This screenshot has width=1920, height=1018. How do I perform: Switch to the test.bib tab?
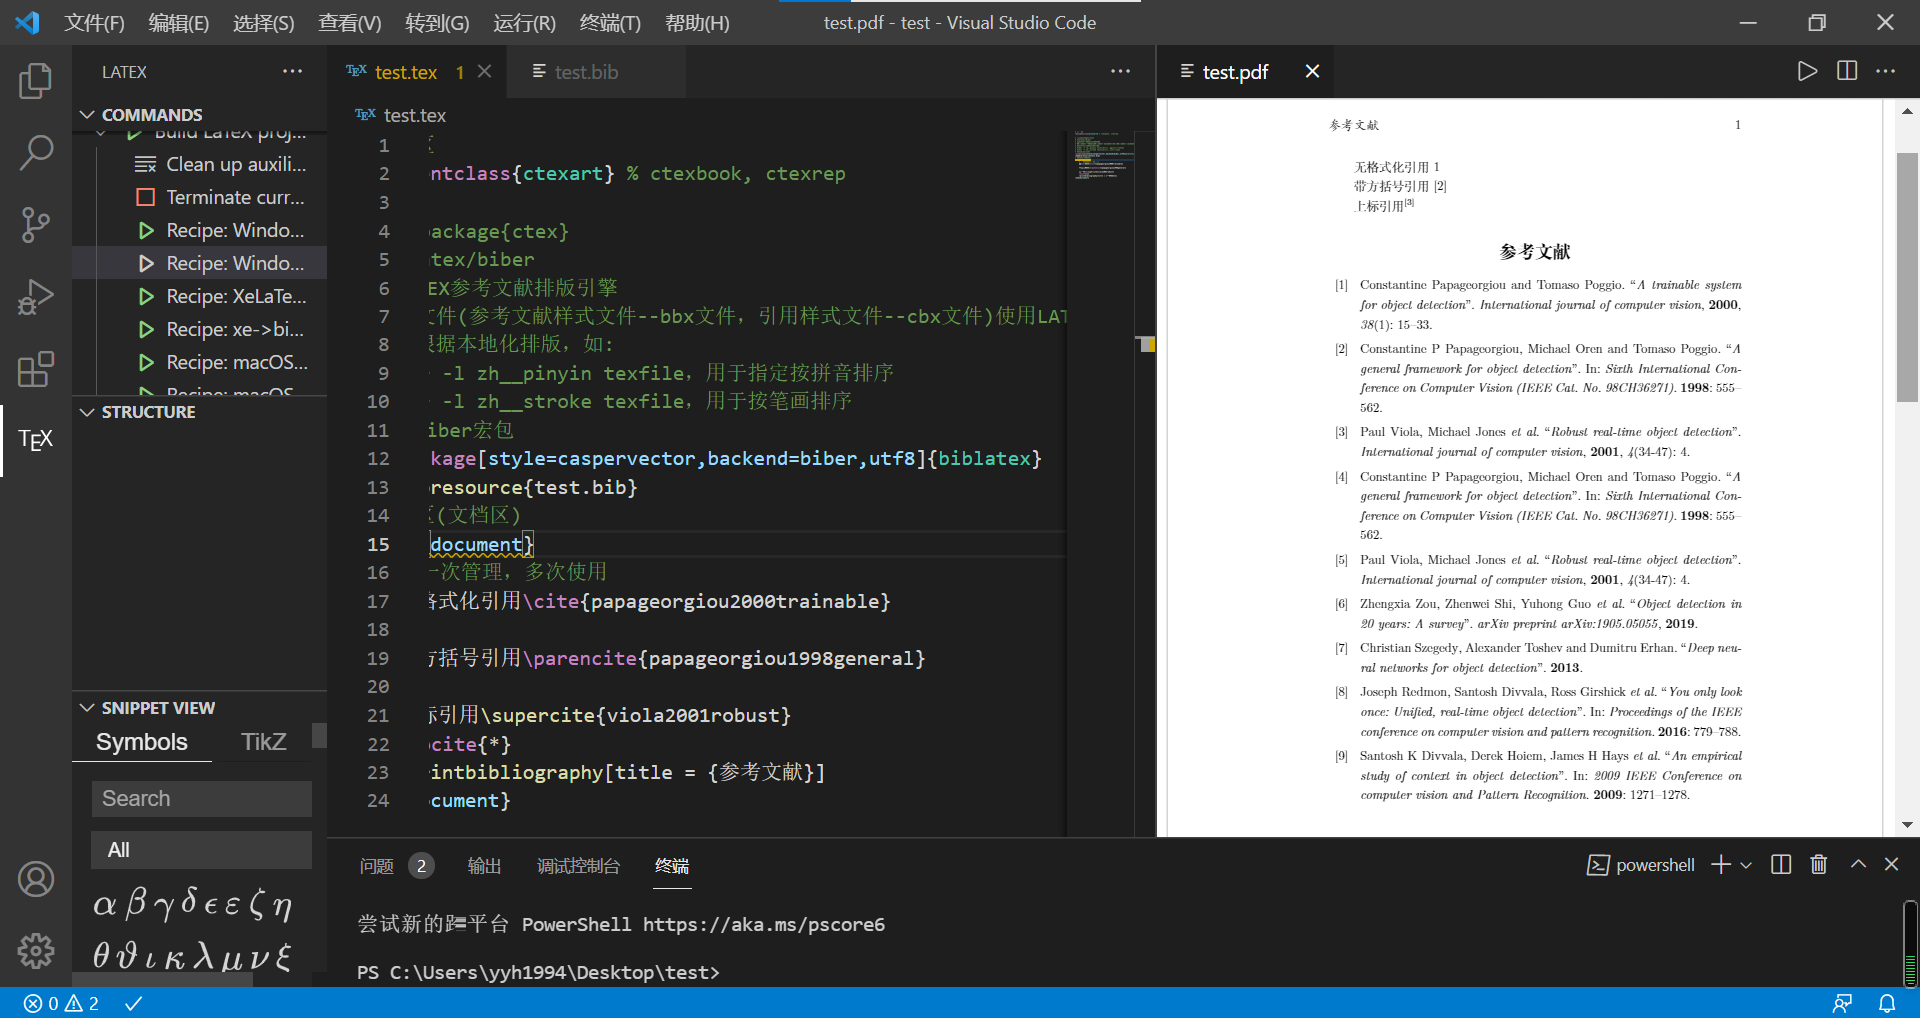pos(588,71)
